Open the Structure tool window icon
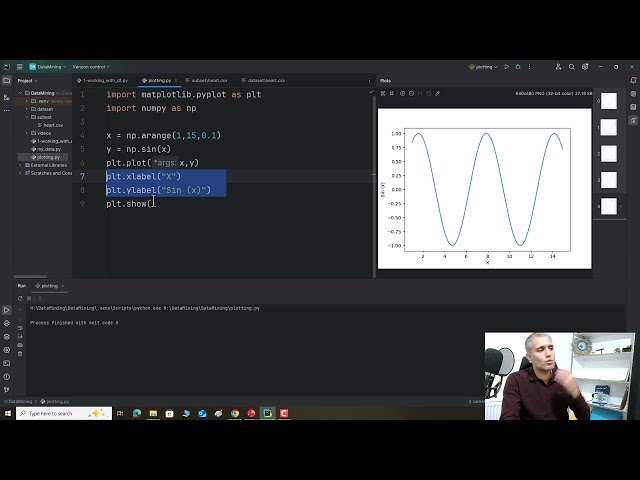This screenshot has height=480, width=640. tap(7, 97)
